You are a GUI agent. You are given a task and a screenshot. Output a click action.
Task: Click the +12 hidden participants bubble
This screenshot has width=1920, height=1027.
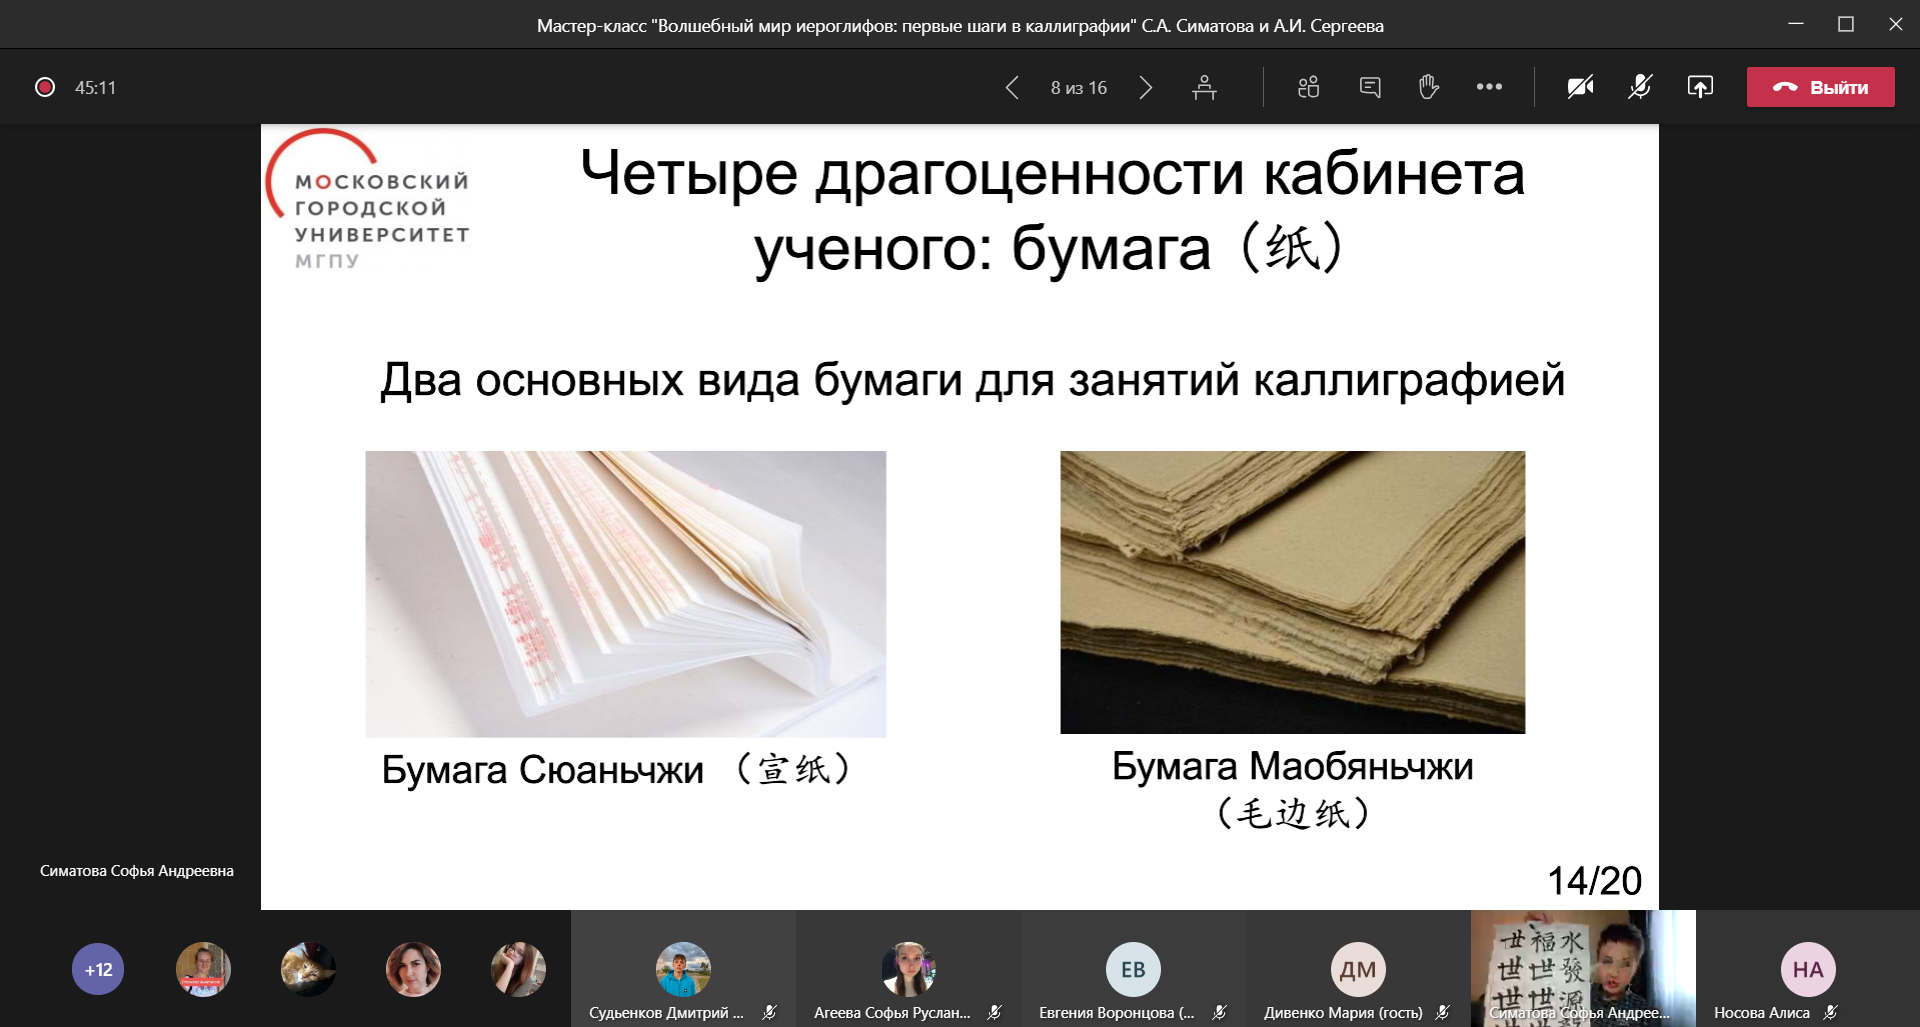(x=97, y=968)
